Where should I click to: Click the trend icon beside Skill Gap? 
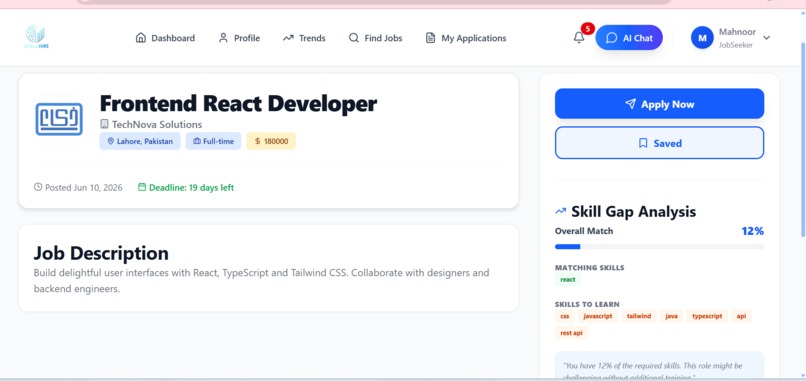pos(560,211)
